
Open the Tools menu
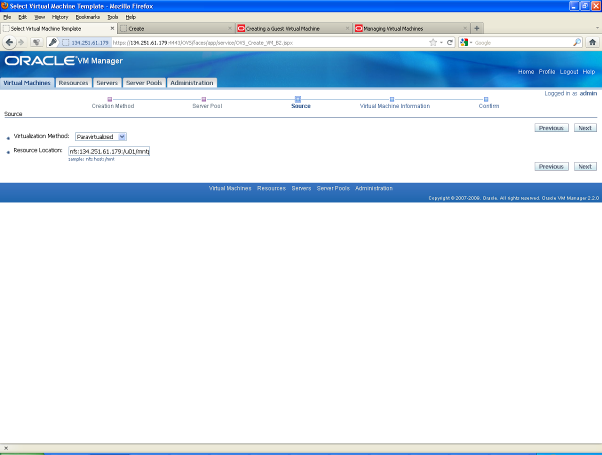[112, 17]
